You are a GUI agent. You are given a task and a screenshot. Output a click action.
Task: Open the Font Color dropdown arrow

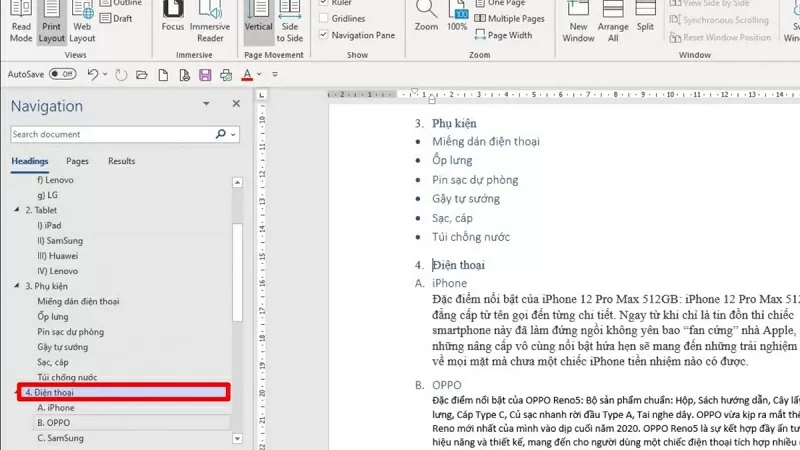pyautogui.click(x=259, y=74)
